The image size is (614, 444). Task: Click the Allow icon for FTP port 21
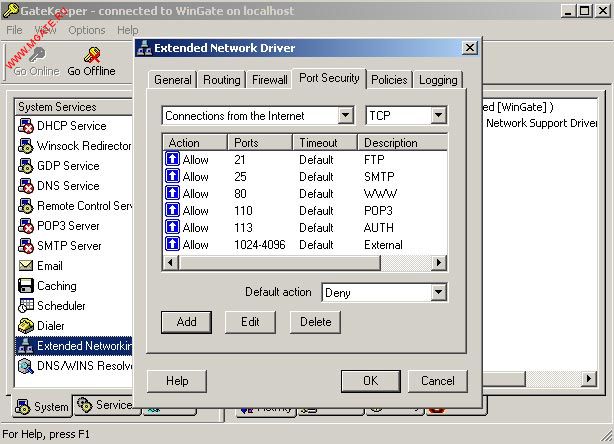coord(172,159)
